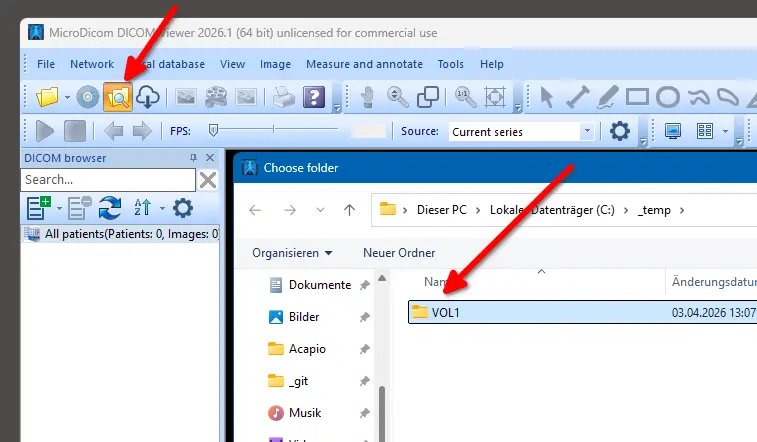Select the rectangle annotation tool
Screen dimensions: 757x442
638,97
